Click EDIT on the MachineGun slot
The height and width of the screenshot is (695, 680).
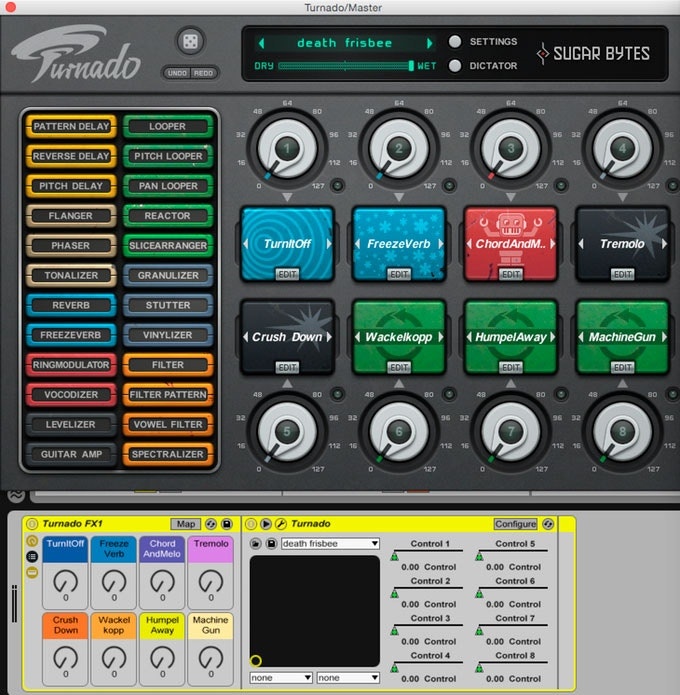tap(622, 368)
